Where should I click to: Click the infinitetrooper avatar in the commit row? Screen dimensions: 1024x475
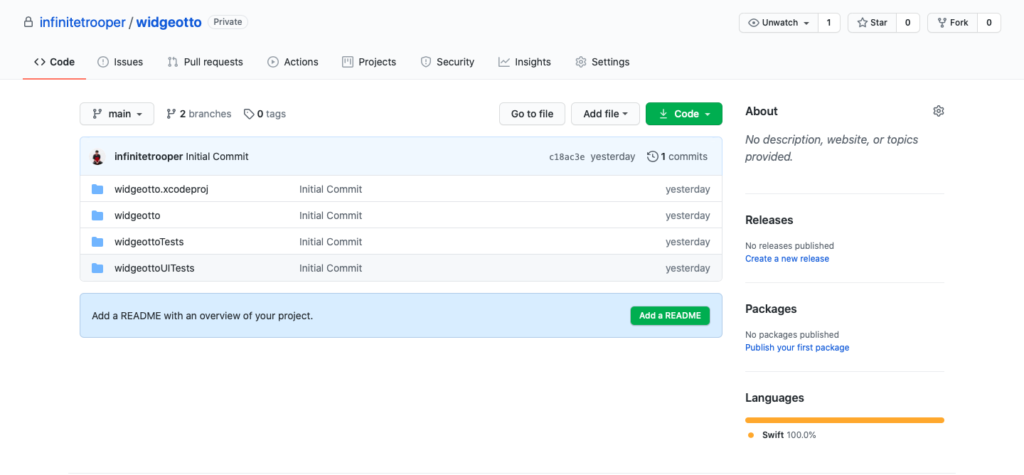(97, 157)
